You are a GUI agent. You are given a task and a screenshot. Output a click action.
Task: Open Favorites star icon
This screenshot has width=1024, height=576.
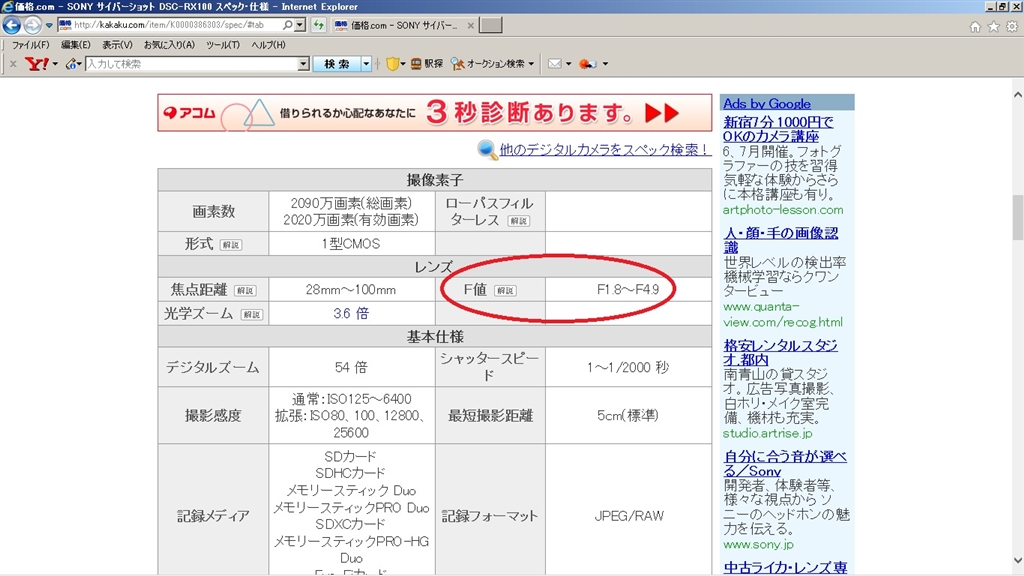993,27
